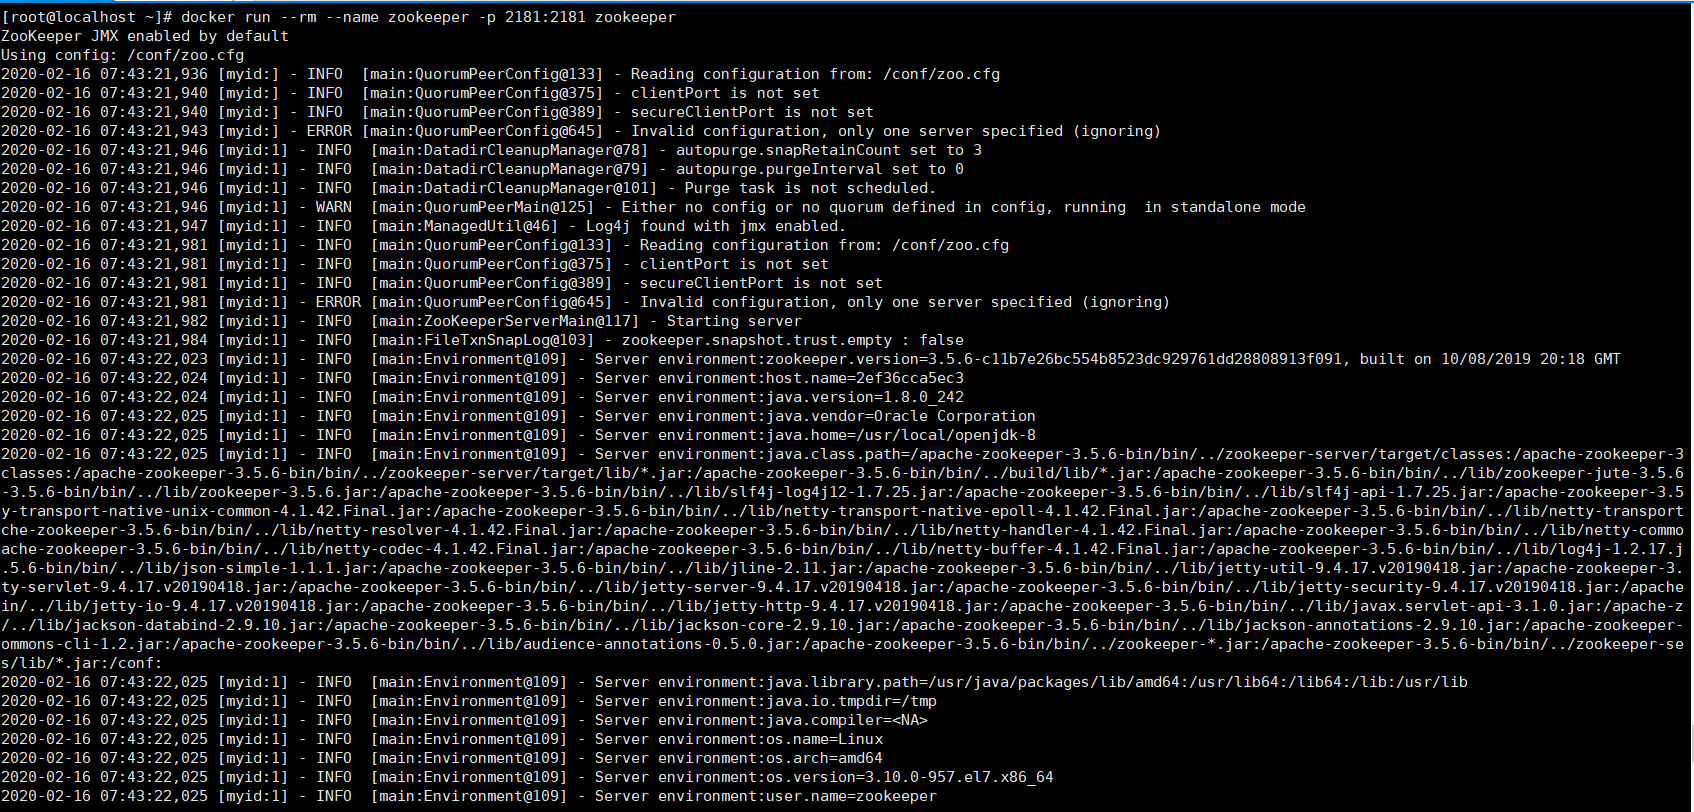Select the java.io.tmpdir=/tmp entry
1694x812 pixels.
tap(851, 701)
